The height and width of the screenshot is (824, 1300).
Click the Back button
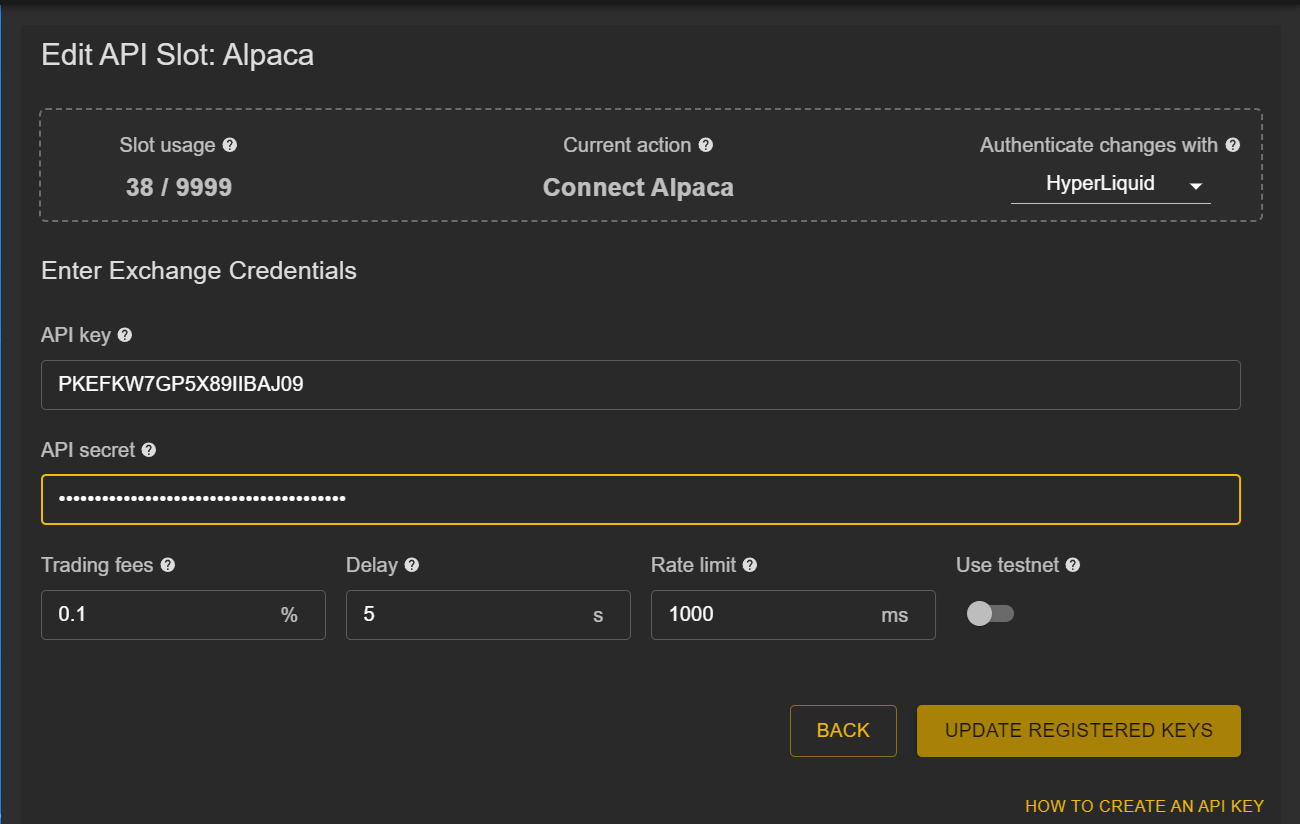pyautogui.click(x=843, y=731)
